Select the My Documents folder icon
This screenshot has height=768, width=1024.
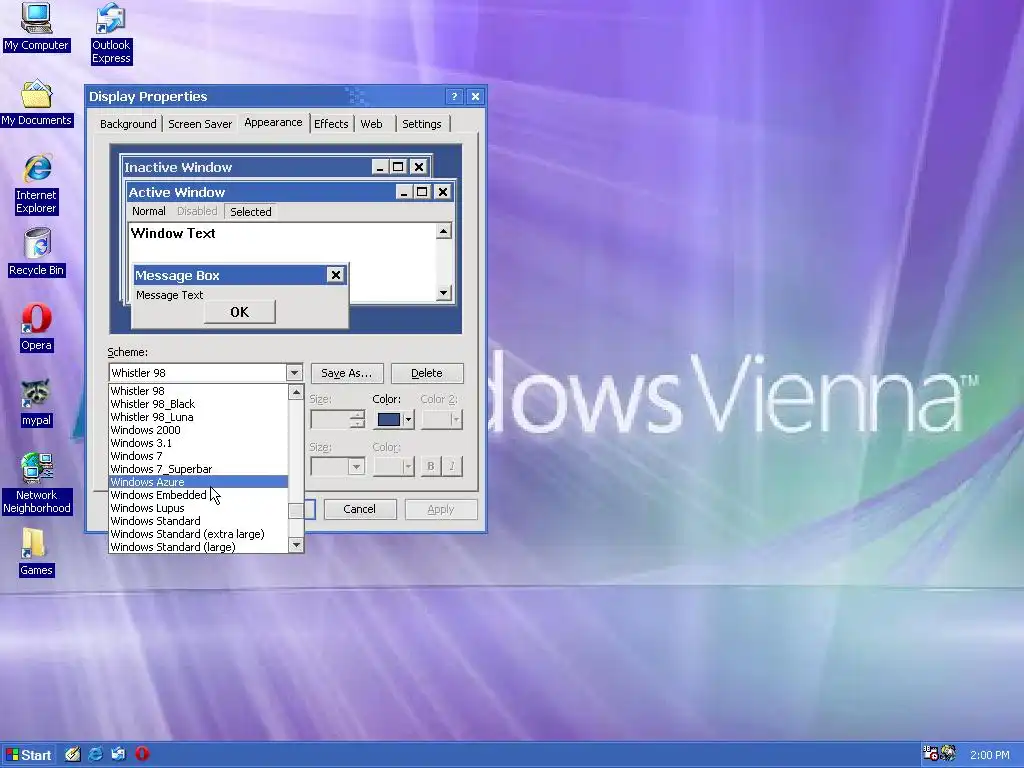pyautogui.click(x=37, y=103)
